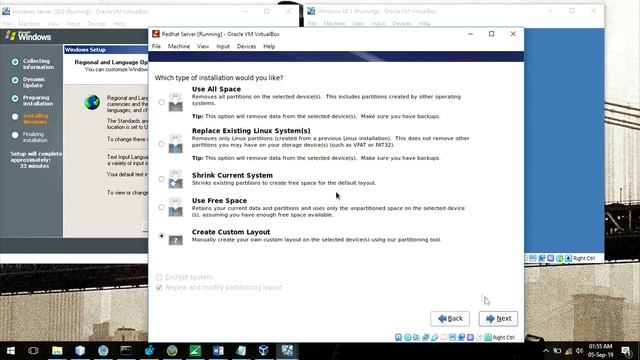Click audio indicator in Redhat status bar
Image resolution: width=640 pixels, height=360 pixels.
[416, 337]
